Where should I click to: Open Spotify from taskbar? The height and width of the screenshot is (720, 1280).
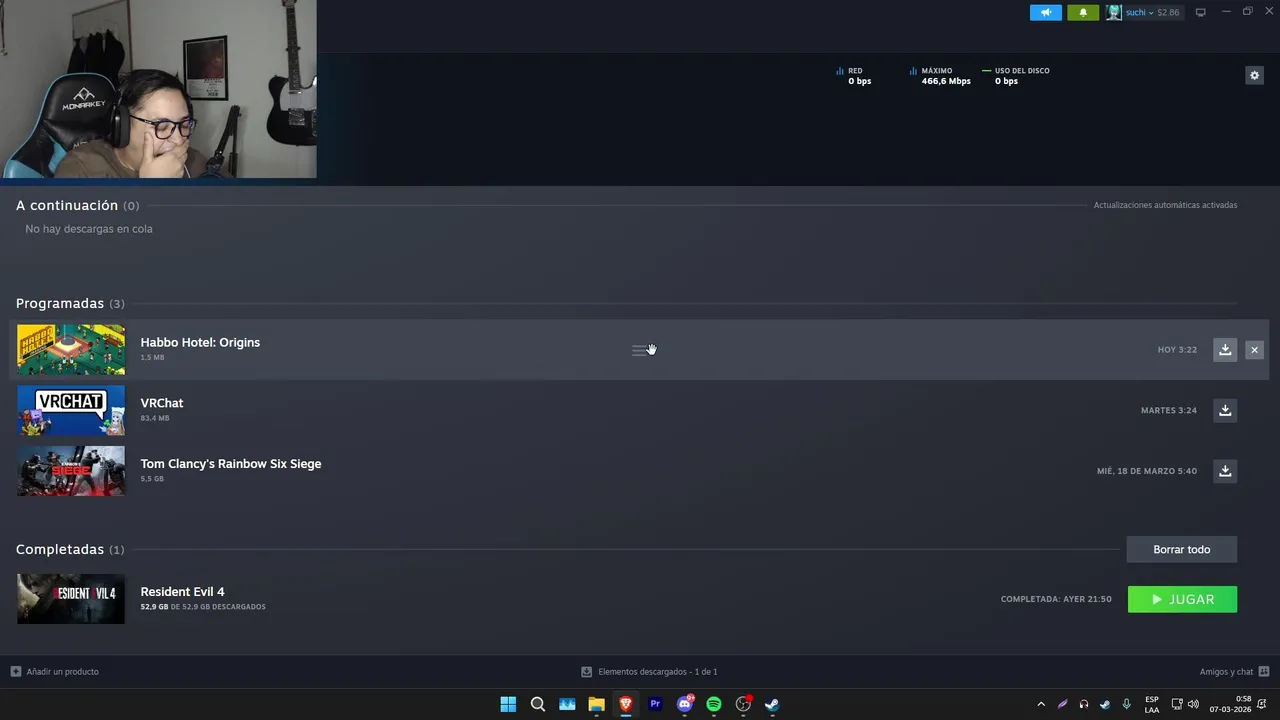click(714, 704)
